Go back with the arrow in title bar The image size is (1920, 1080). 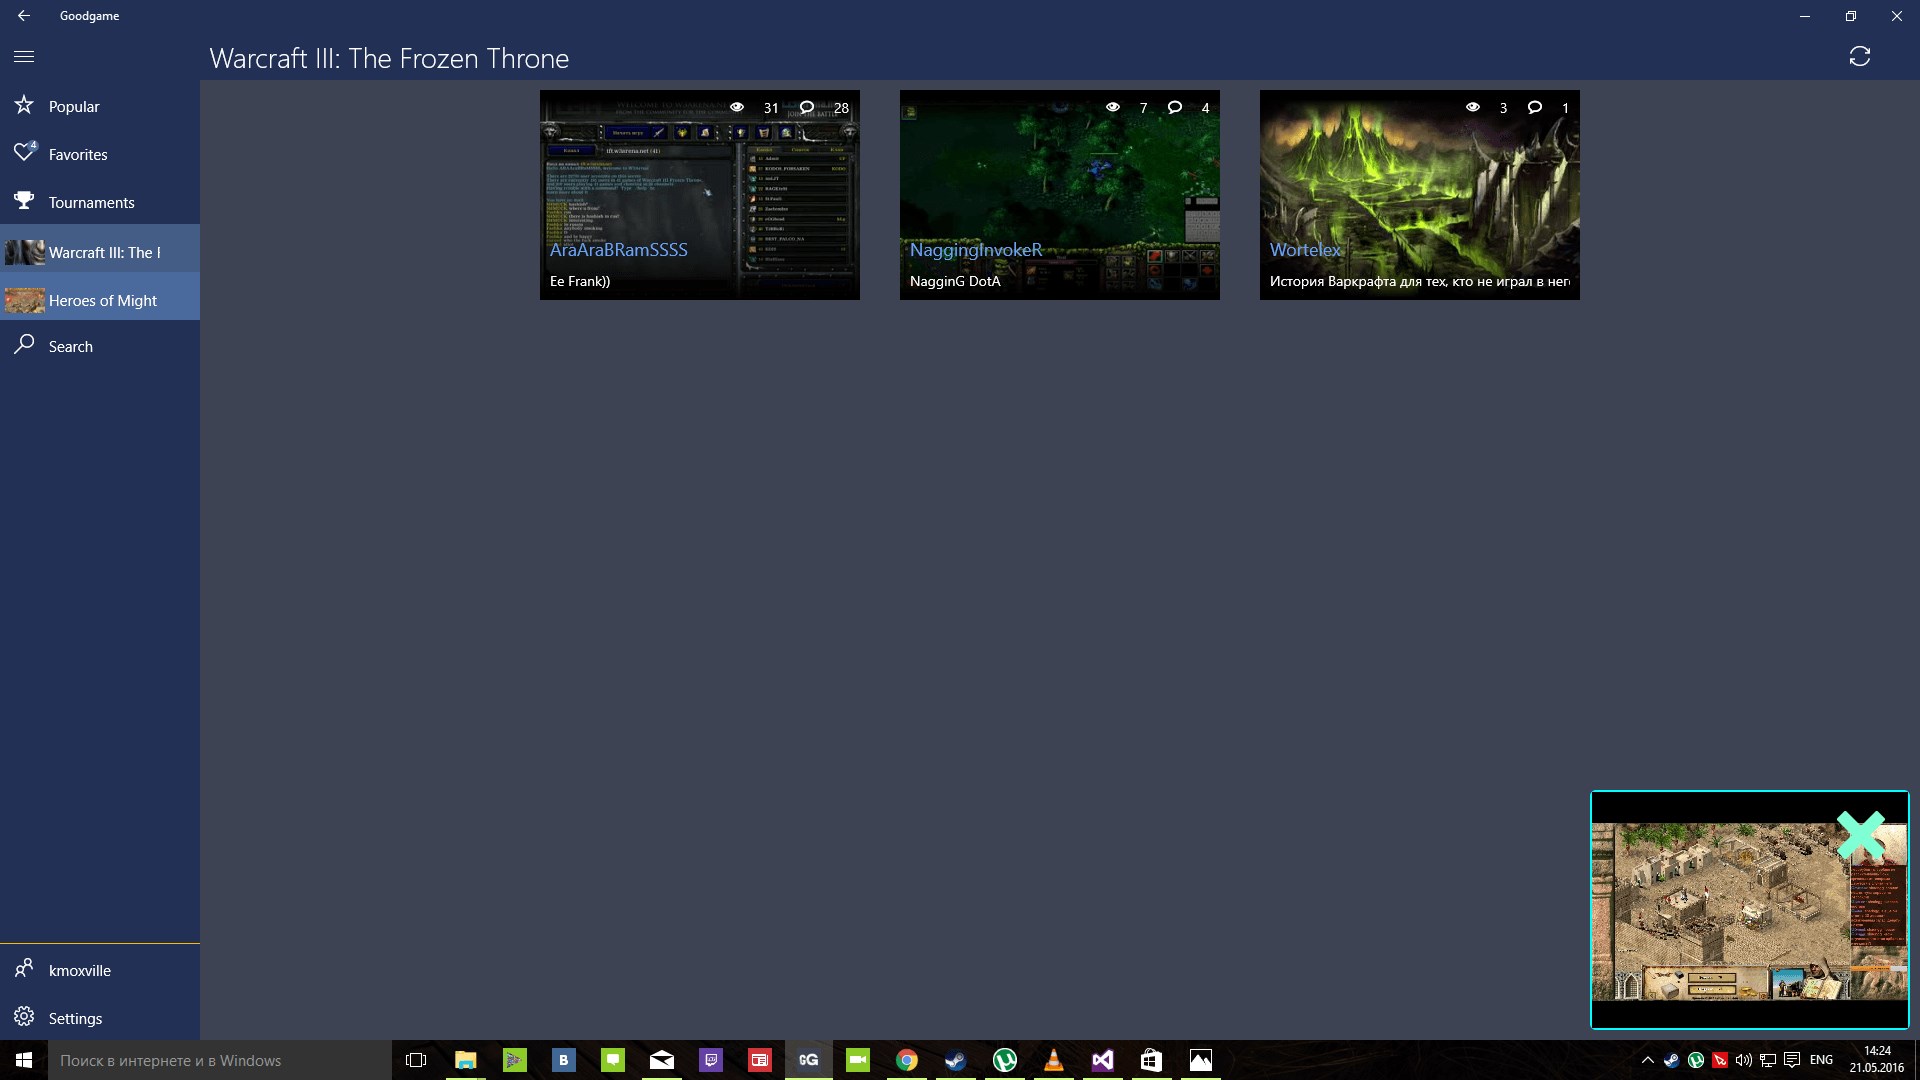point(24,16)
